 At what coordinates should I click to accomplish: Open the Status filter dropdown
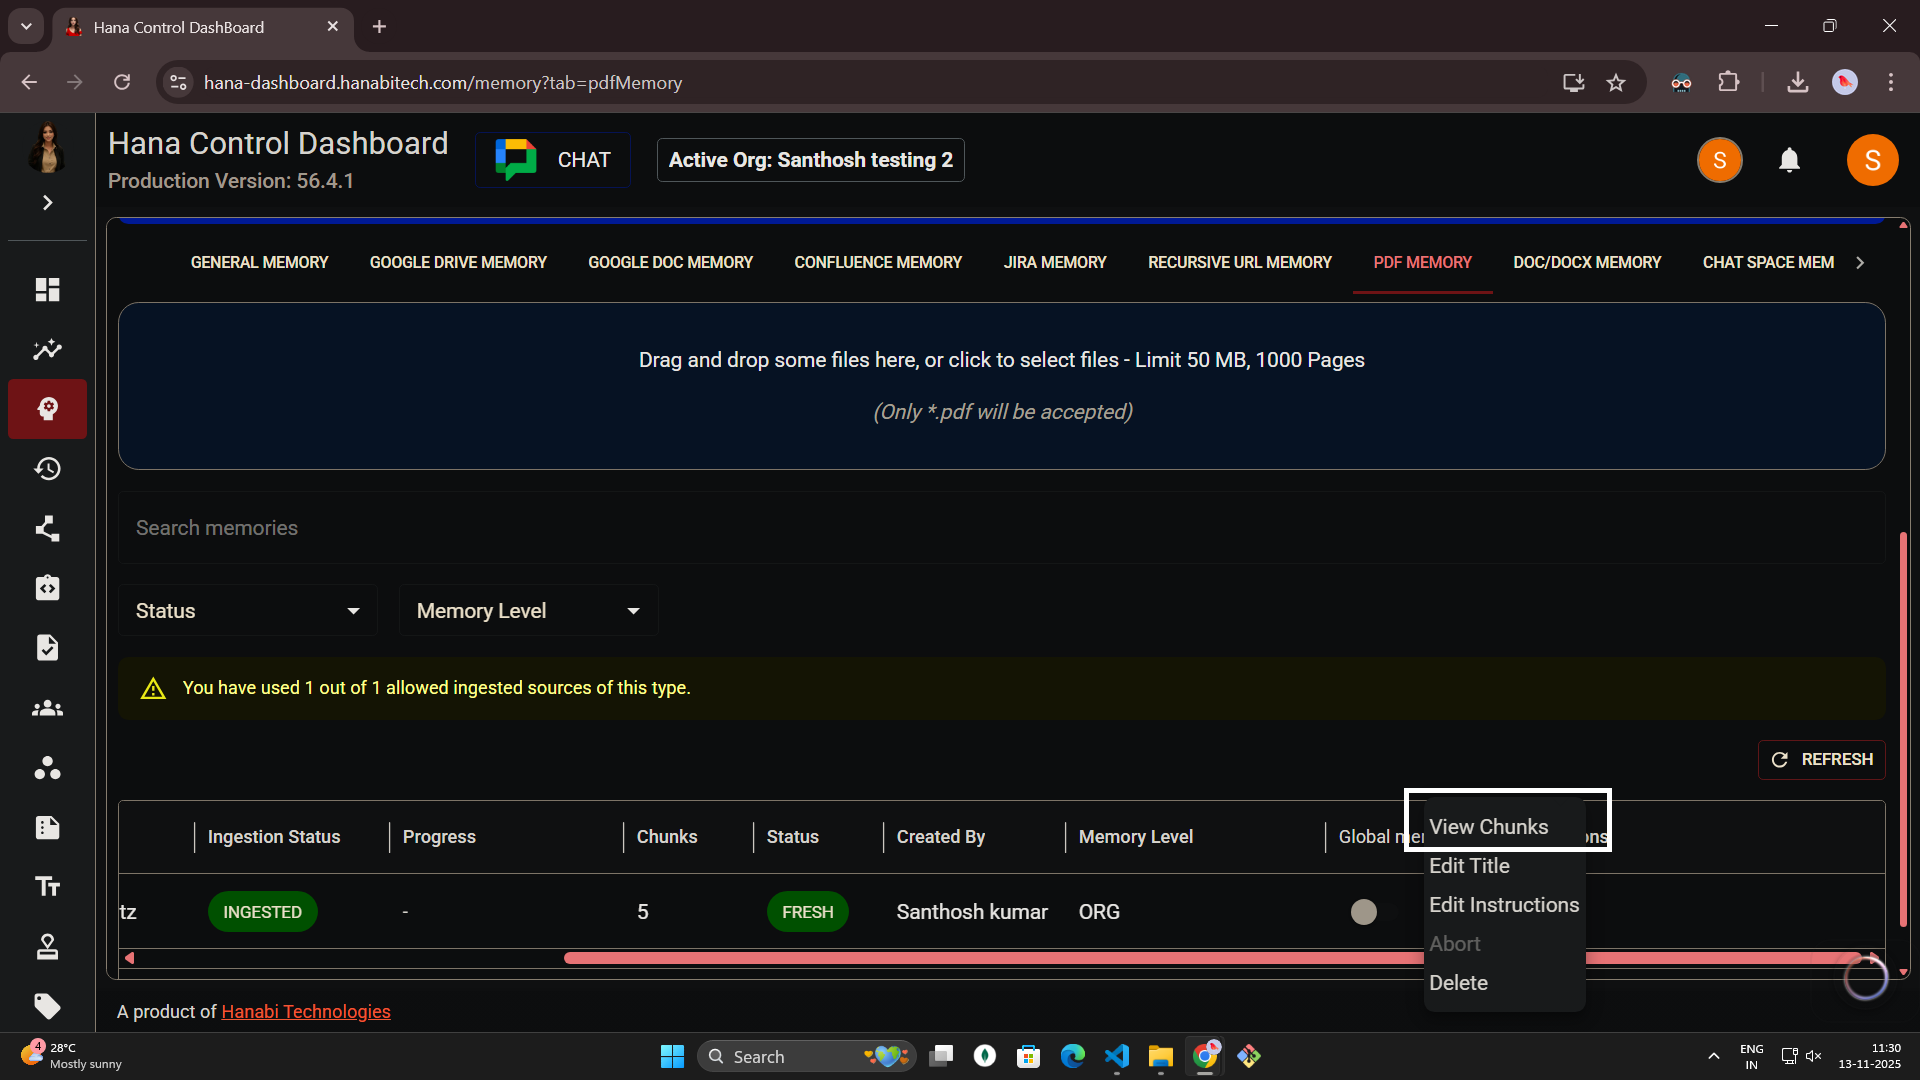247,610
